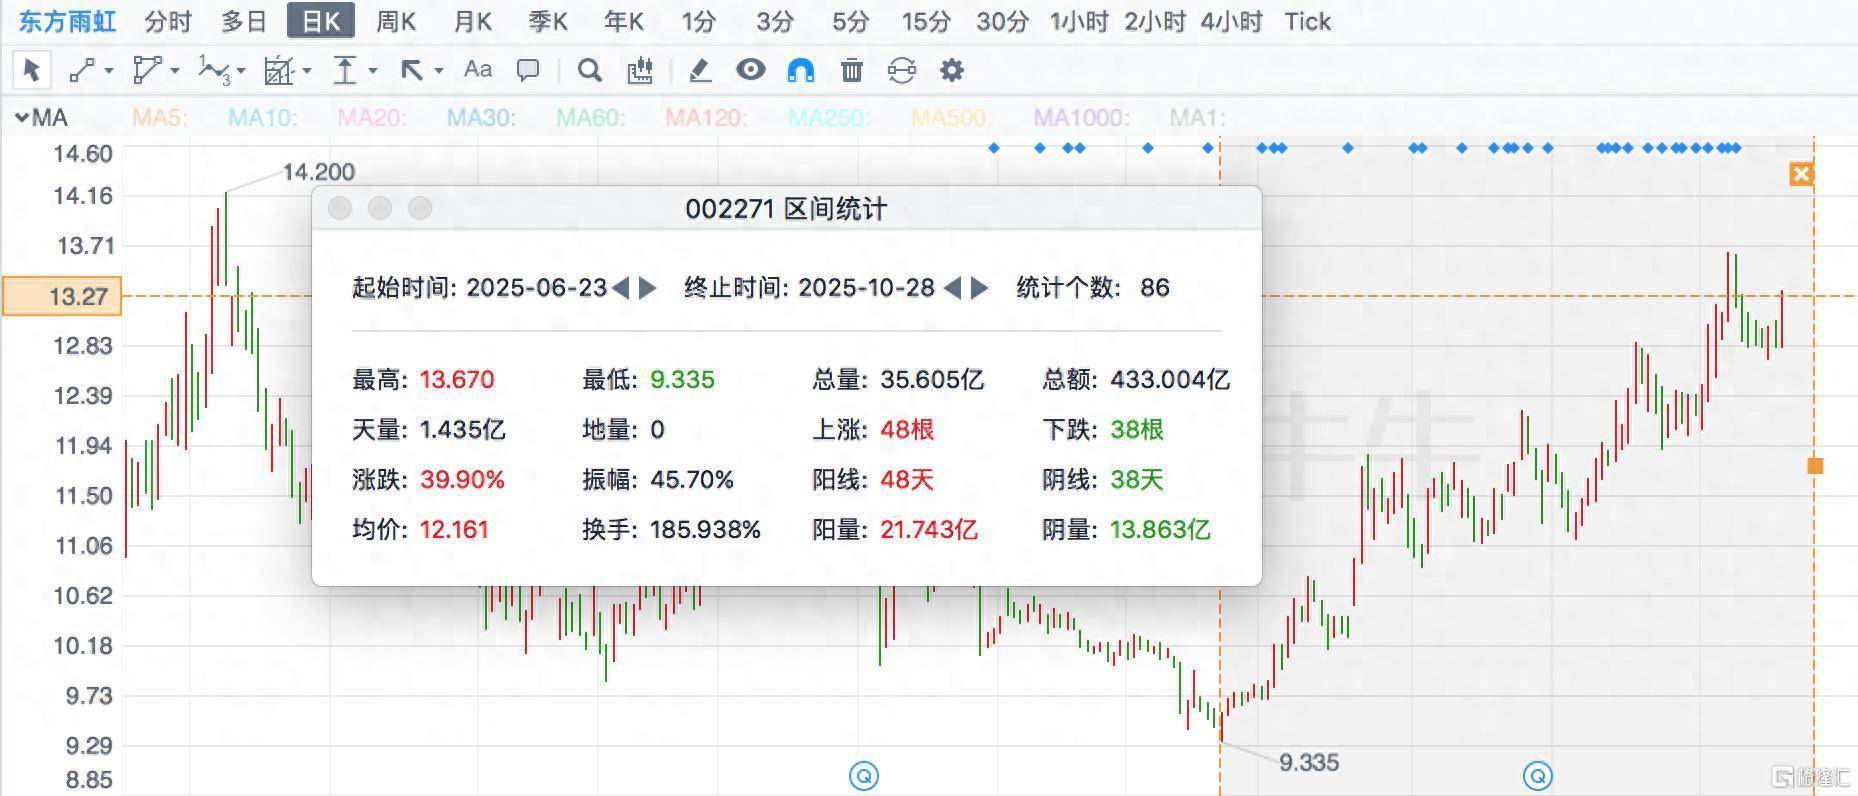Image resolution: width=1858 pixels, height=796 pixels.
Task: Select the highlighter pen tool
Action: tap(700, 70)
